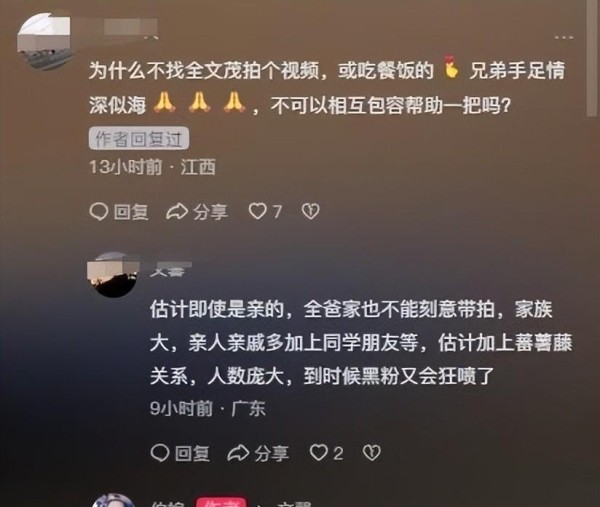This screenshot has width=600, height=507.
Task: Click reply bubble icon on Guangdong reply
Action: pyautogui.click(x=160, y=453)
